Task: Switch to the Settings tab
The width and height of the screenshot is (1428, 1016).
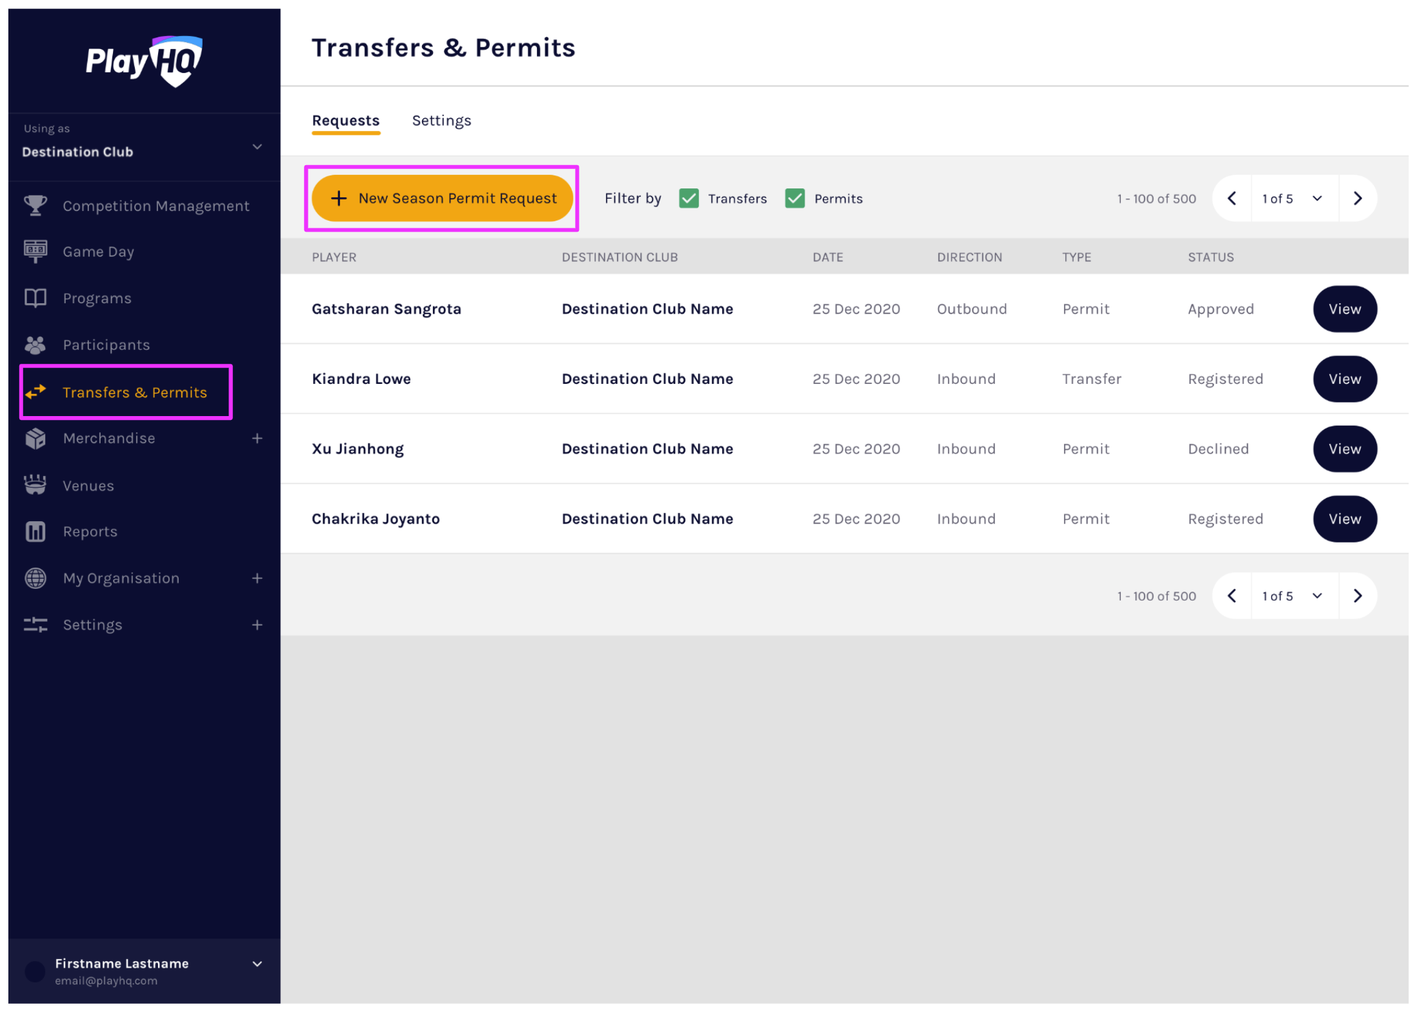Action: point(441,121)
